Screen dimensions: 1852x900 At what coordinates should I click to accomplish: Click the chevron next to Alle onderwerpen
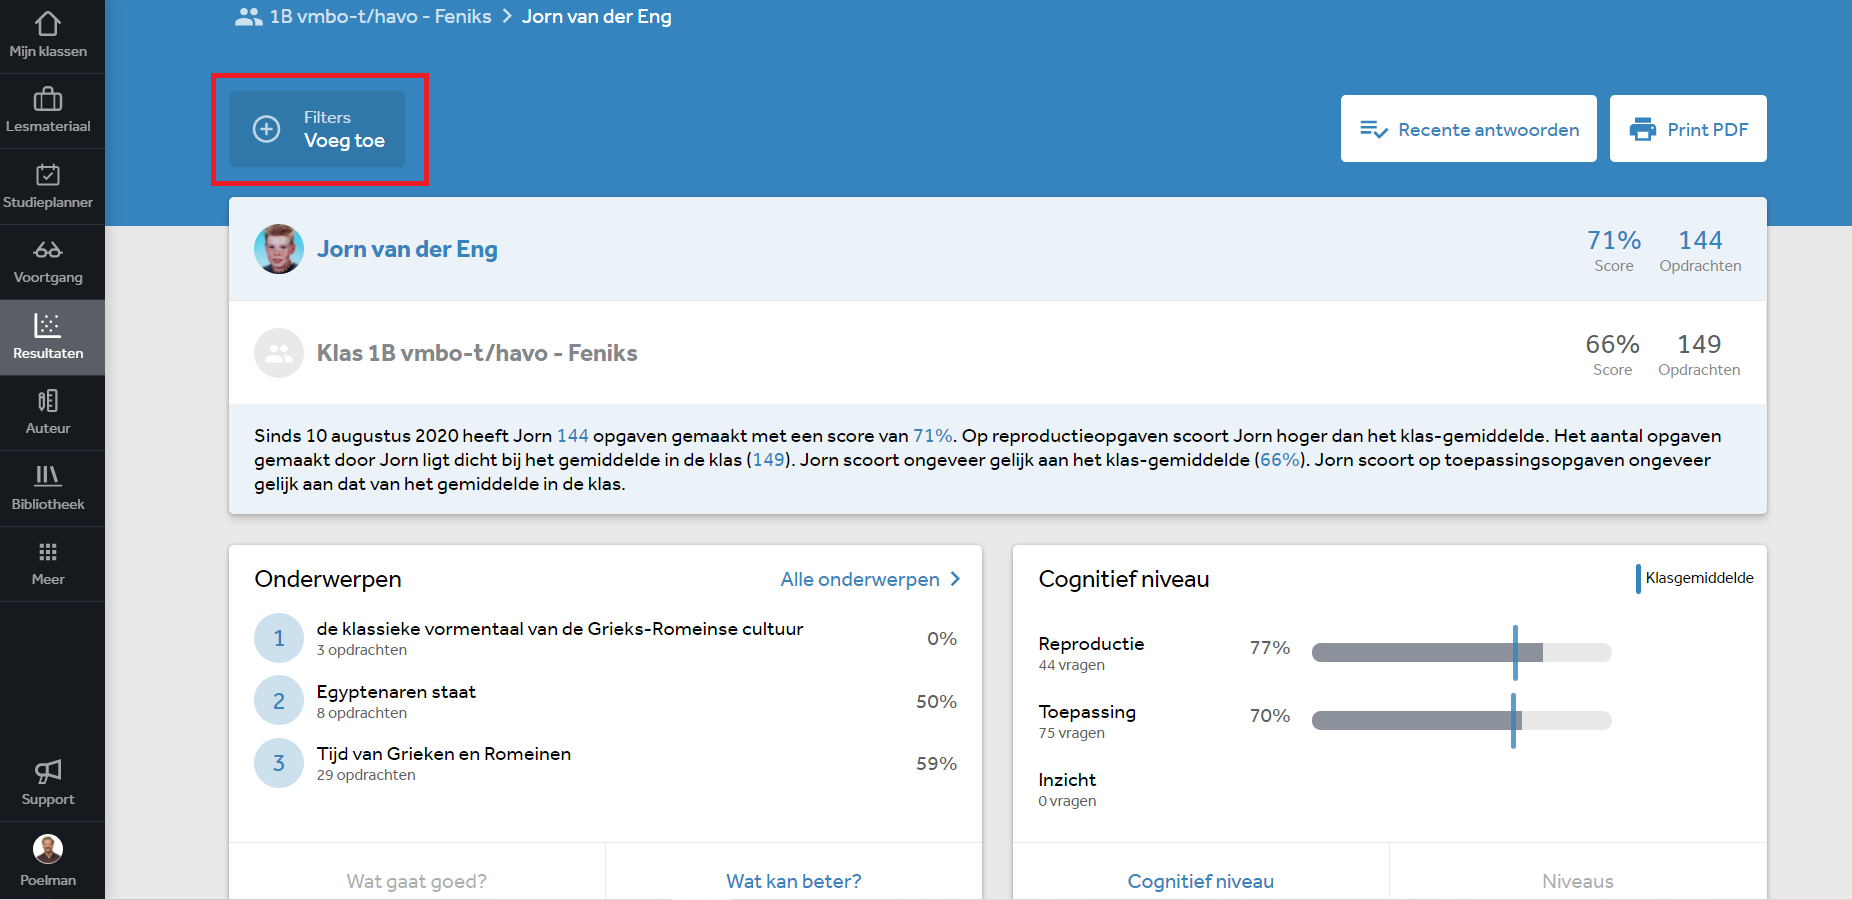point(955,579)
